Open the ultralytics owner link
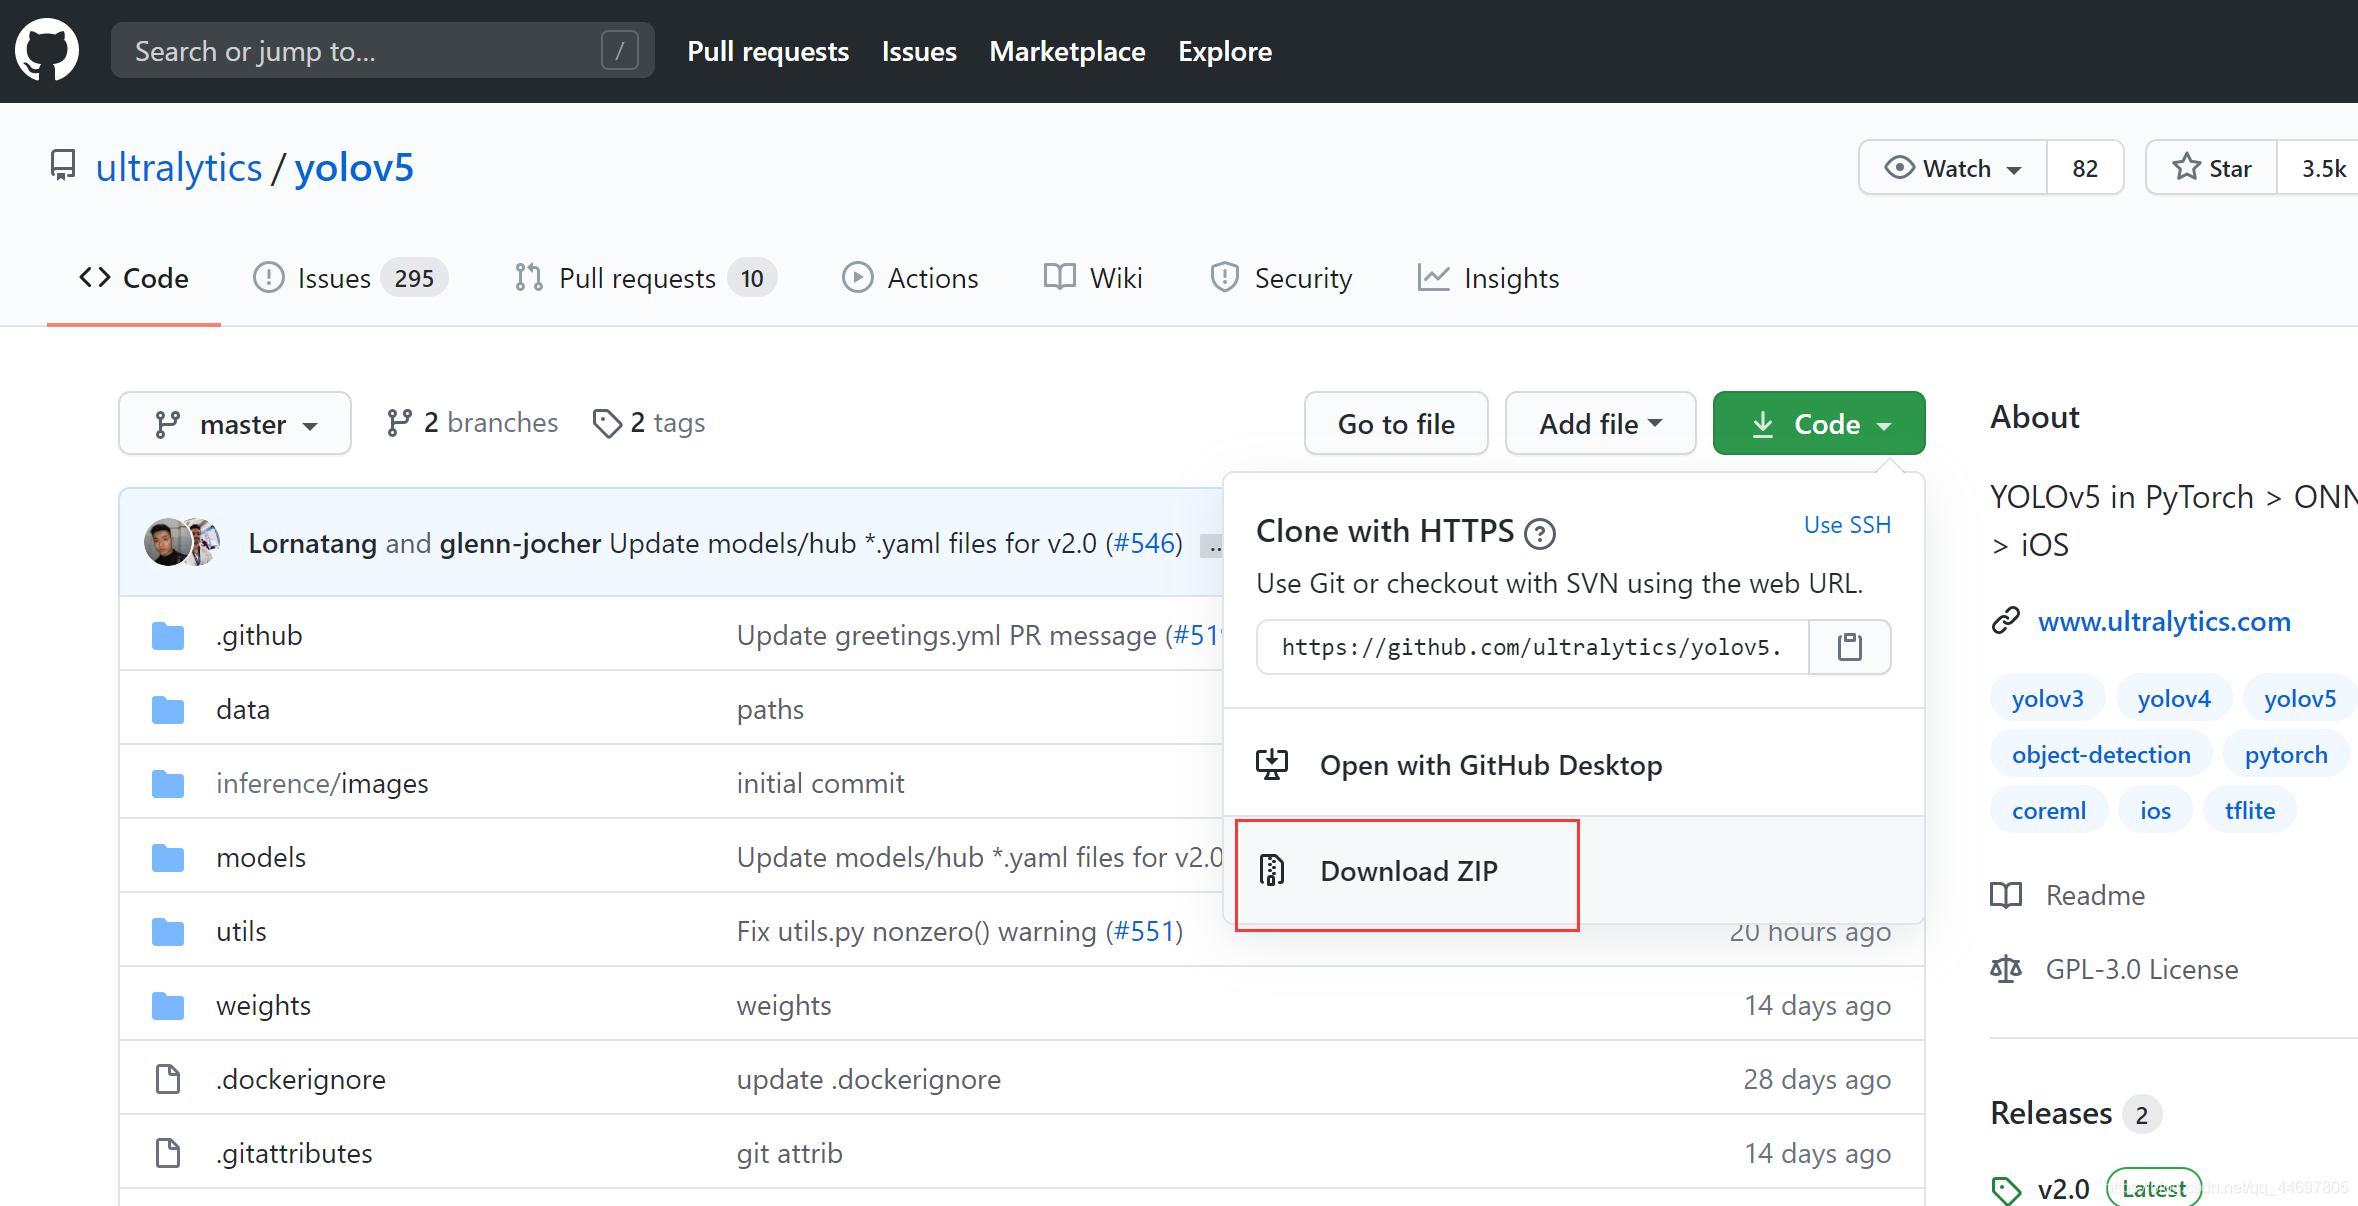 point(179,167)
